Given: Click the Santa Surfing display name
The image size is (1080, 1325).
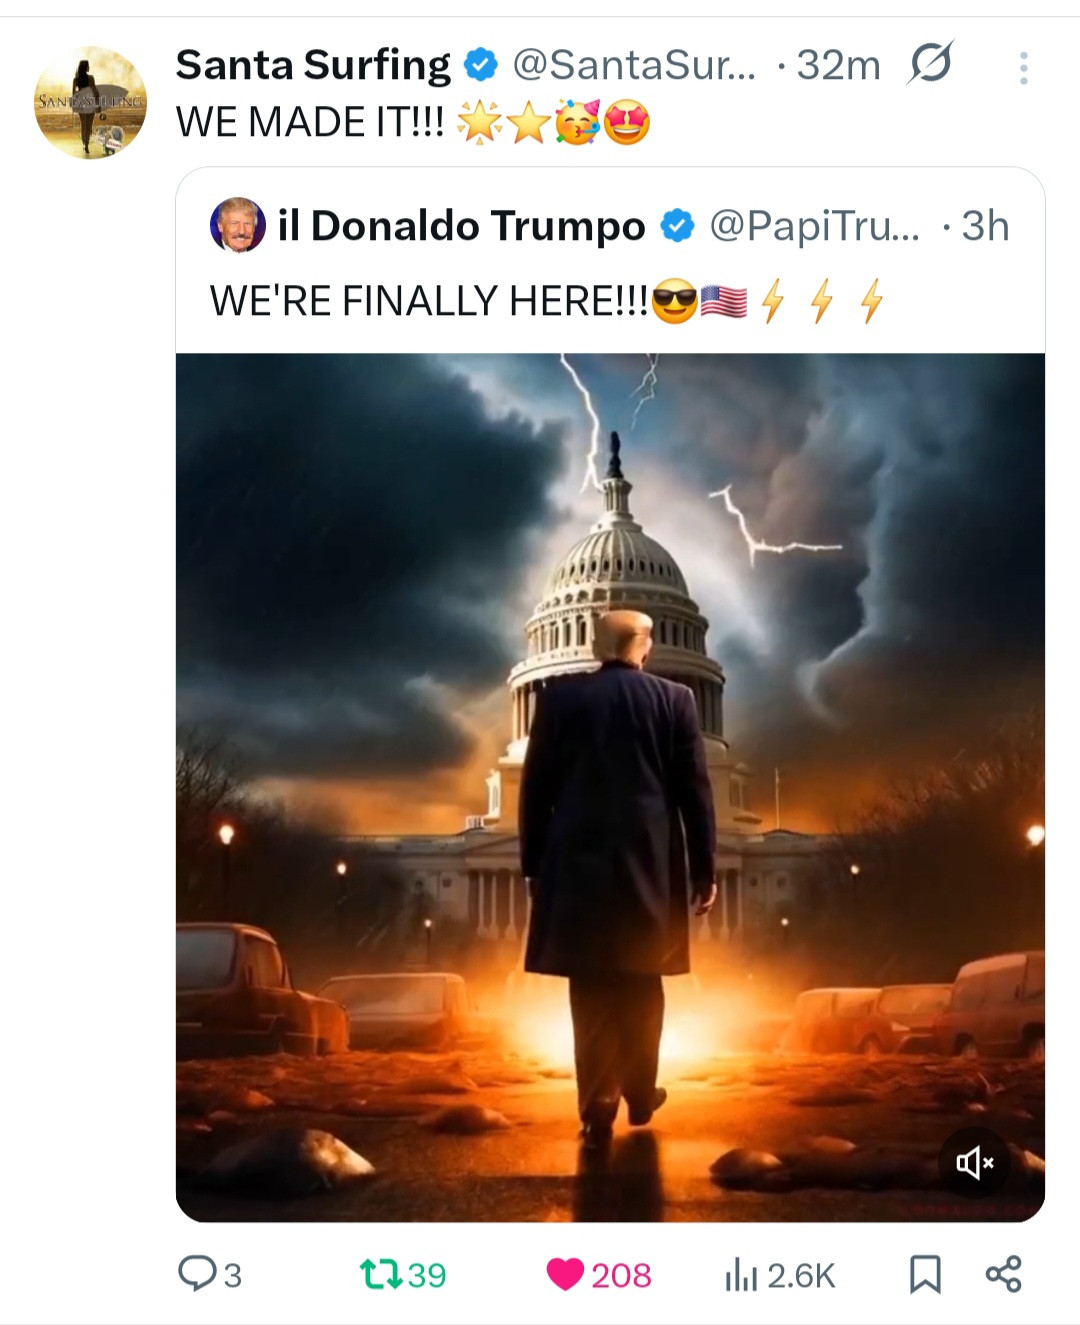Looking at the screenshot, I should point(313,65).
